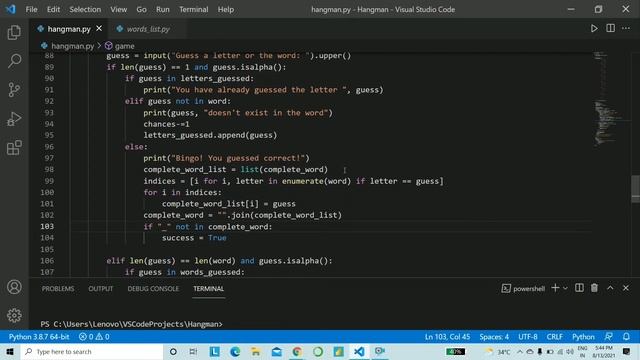This screenshot has height=360, width=640.
Task: Open the Extensions view
Action: (14, 148)
